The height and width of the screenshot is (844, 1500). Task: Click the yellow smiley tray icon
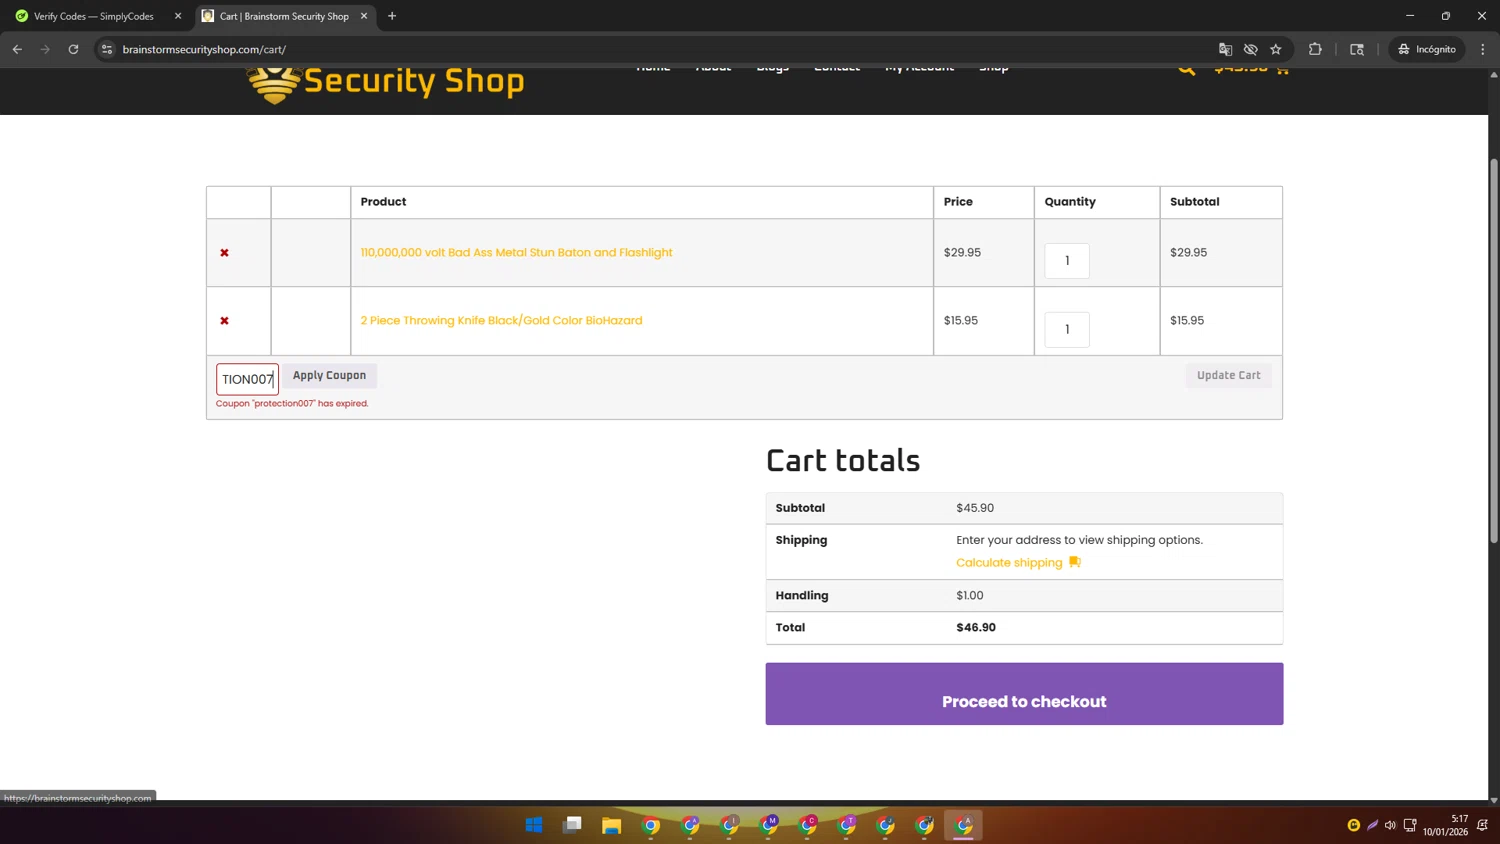coord(1354,825)
